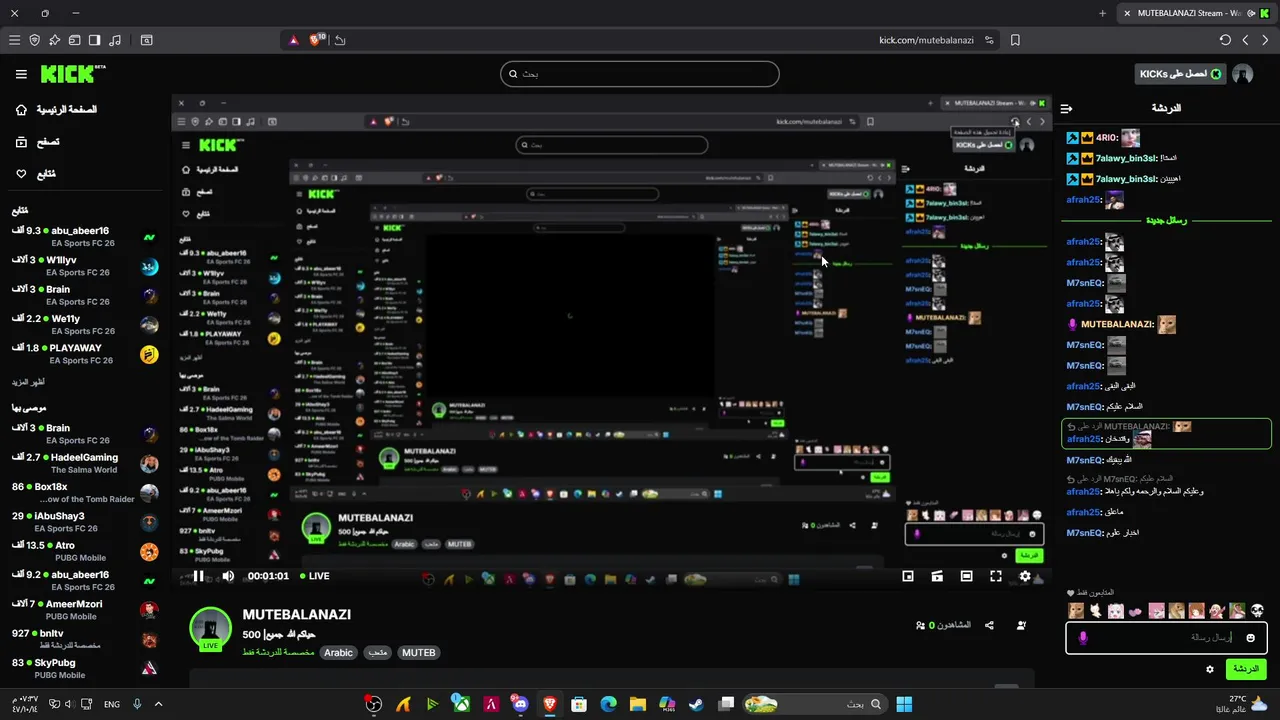The height and width of the screenshot is (720, 1280).
Task: Open Atro PUBG Mobile channel
Action: [85, 551]
